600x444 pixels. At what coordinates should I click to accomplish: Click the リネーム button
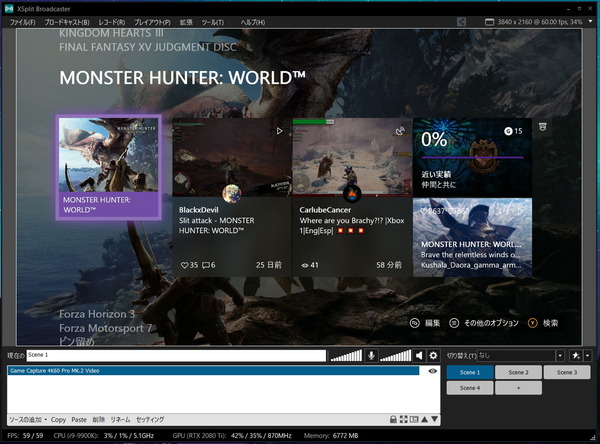(x=120, y=420)
